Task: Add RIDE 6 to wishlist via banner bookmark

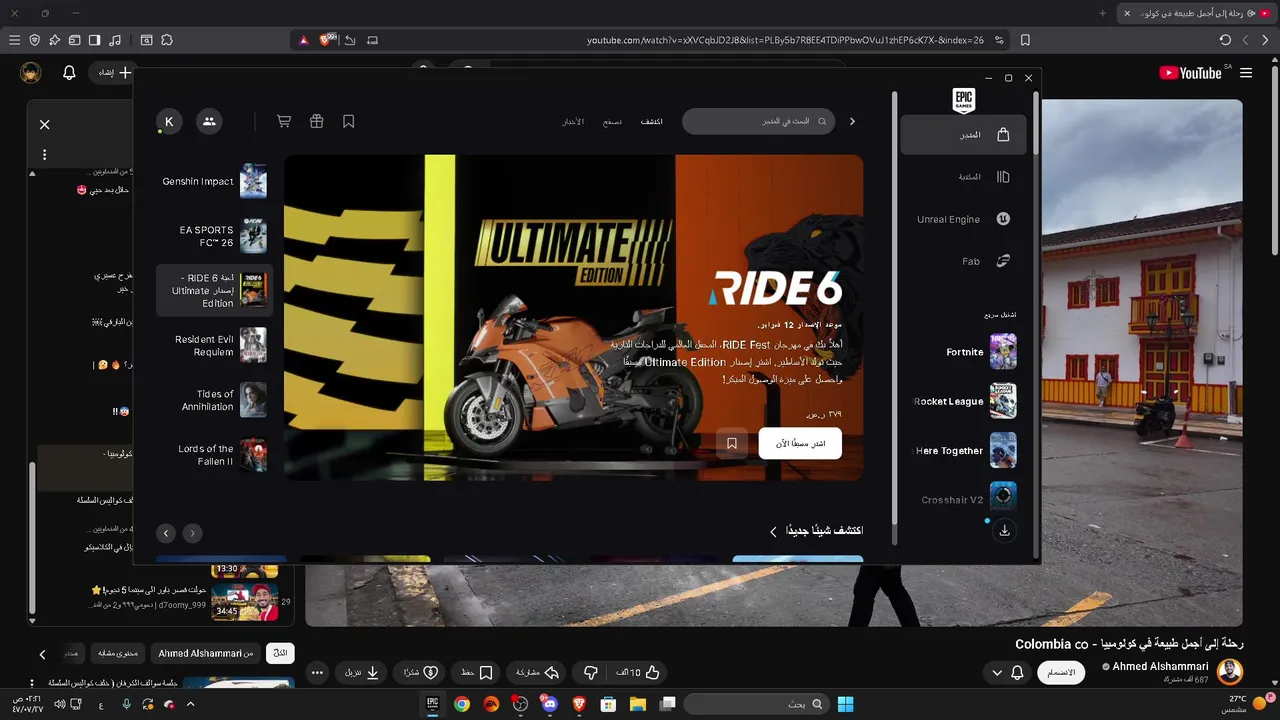Action: point(732,443)
